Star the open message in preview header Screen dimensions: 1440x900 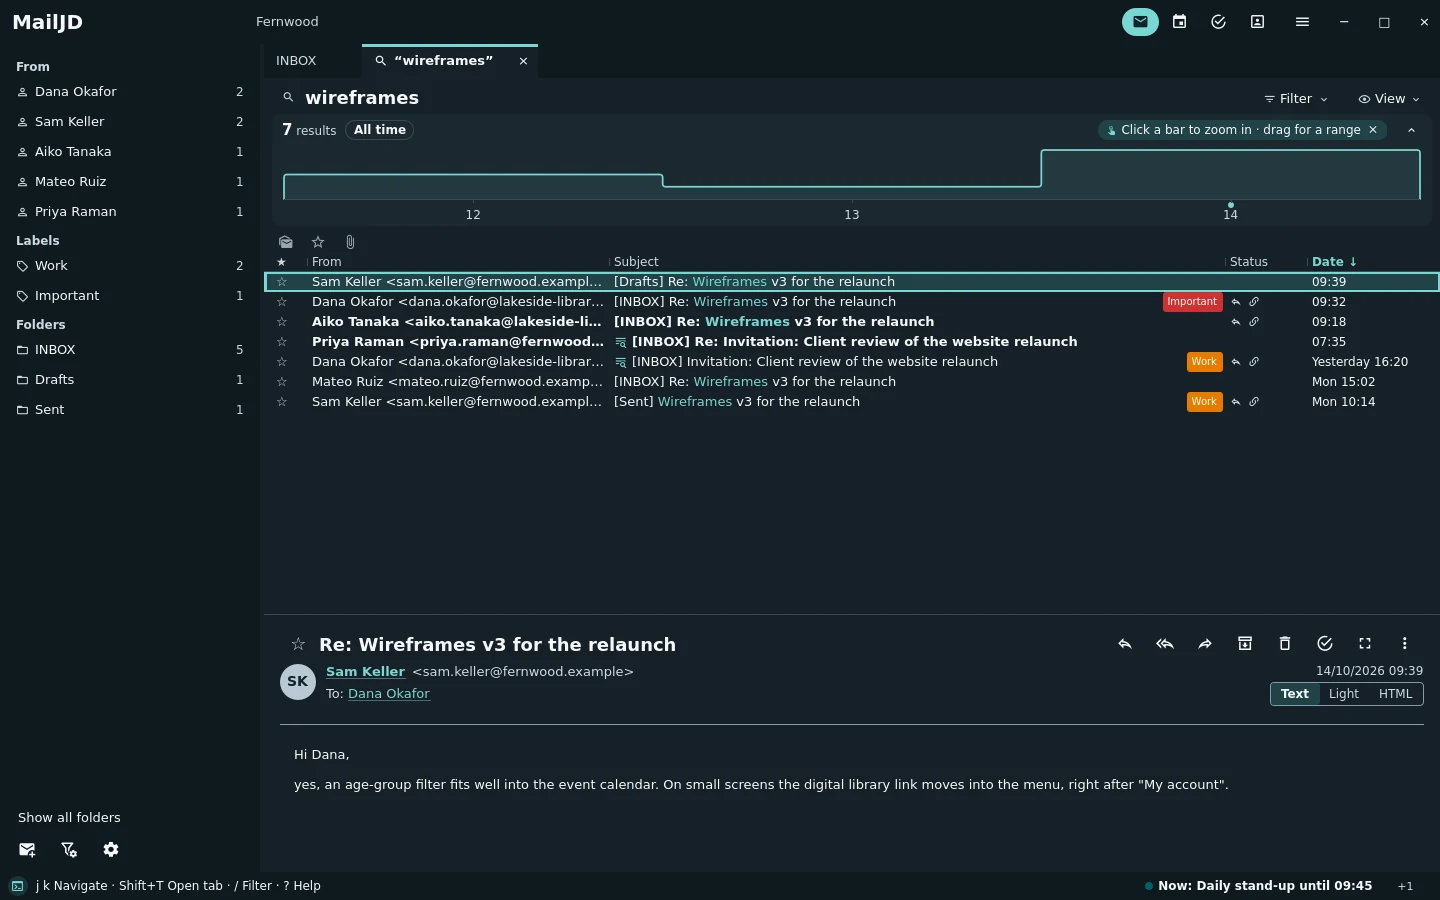point(298,645)
